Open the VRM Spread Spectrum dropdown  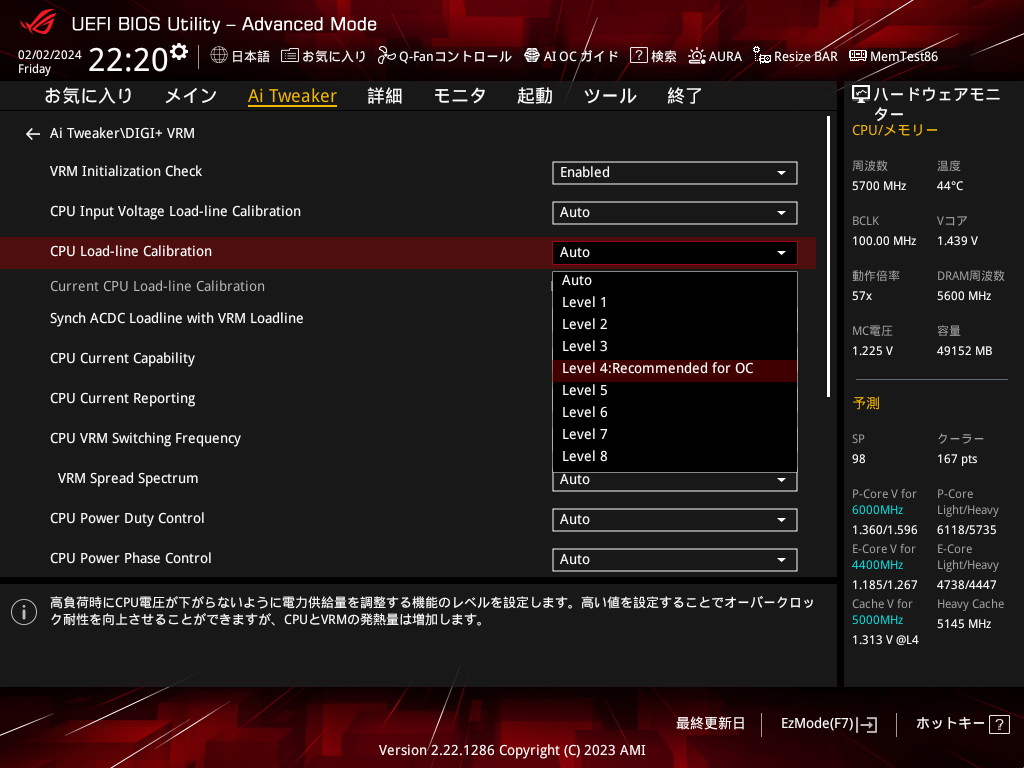(x=675, y=481)
